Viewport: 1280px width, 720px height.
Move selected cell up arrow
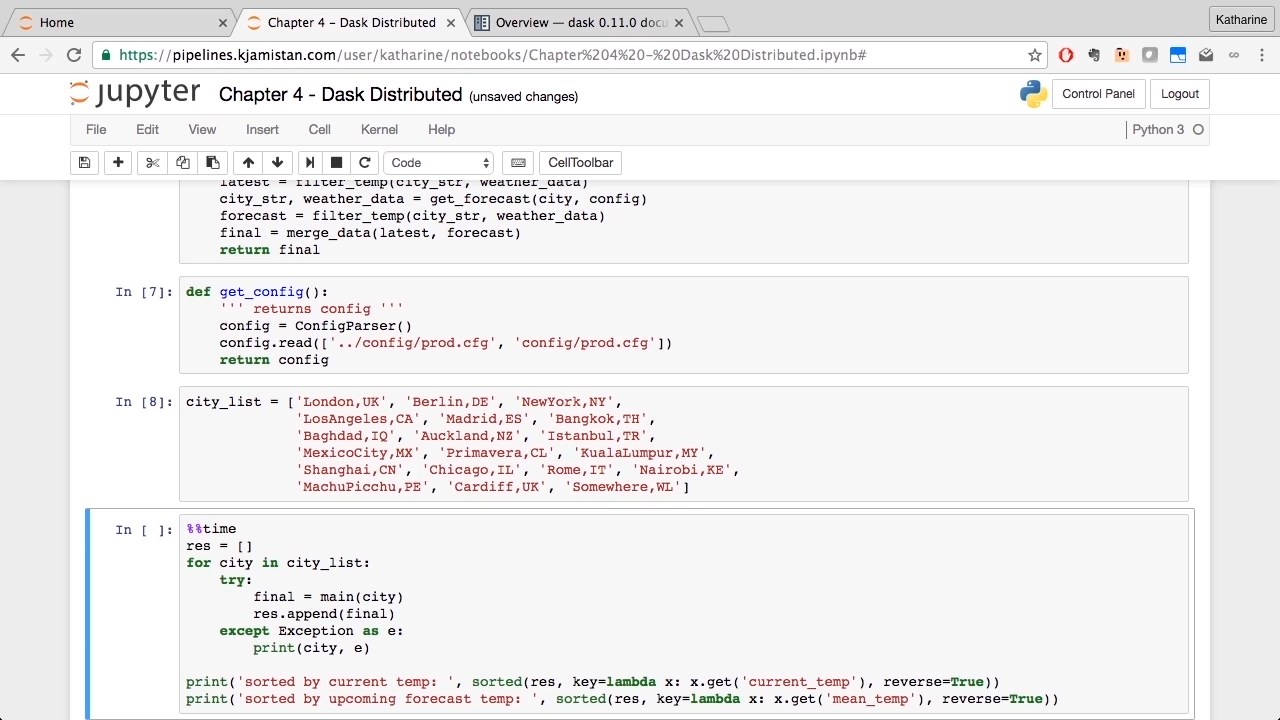click(248, 163)
